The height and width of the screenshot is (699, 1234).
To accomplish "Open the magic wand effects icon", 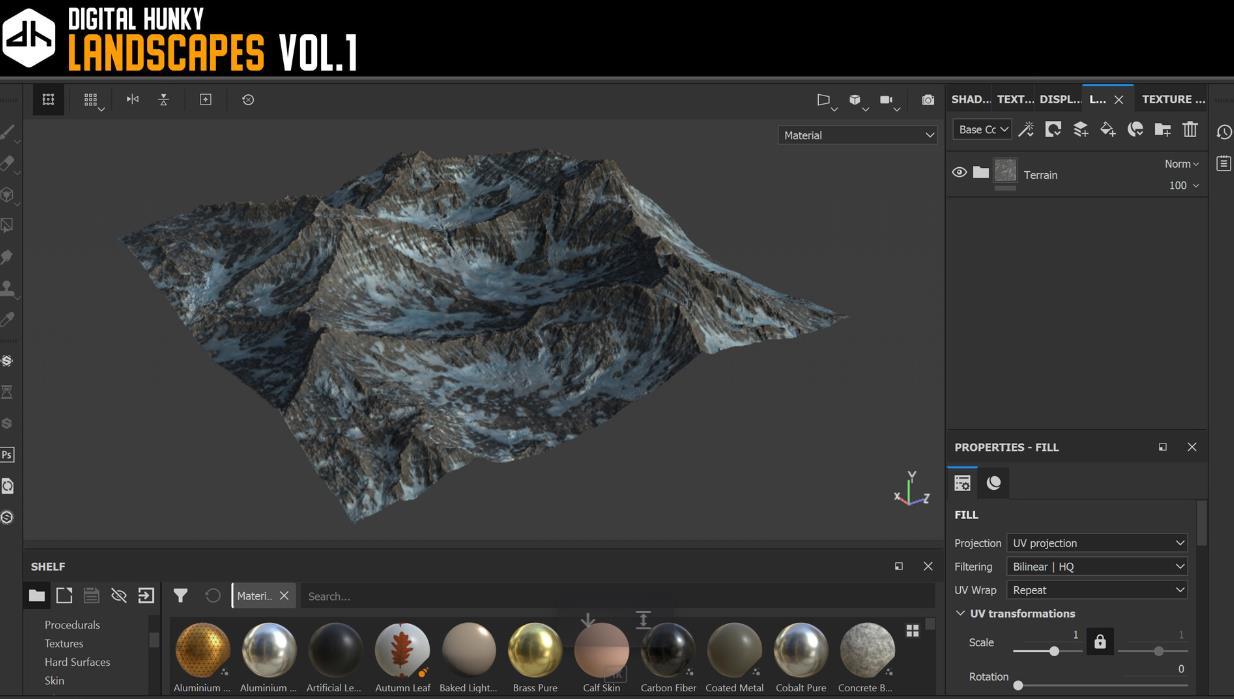I will (1026, 129).
